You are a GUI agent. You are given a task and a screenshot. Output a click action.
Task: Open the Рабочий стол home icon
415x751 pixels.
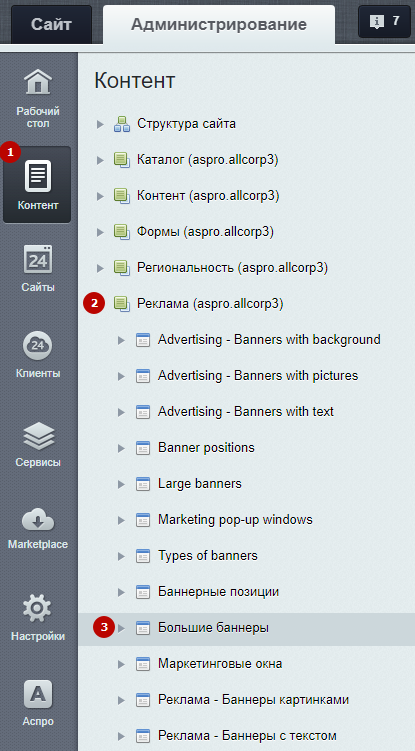tap(37, 82)
